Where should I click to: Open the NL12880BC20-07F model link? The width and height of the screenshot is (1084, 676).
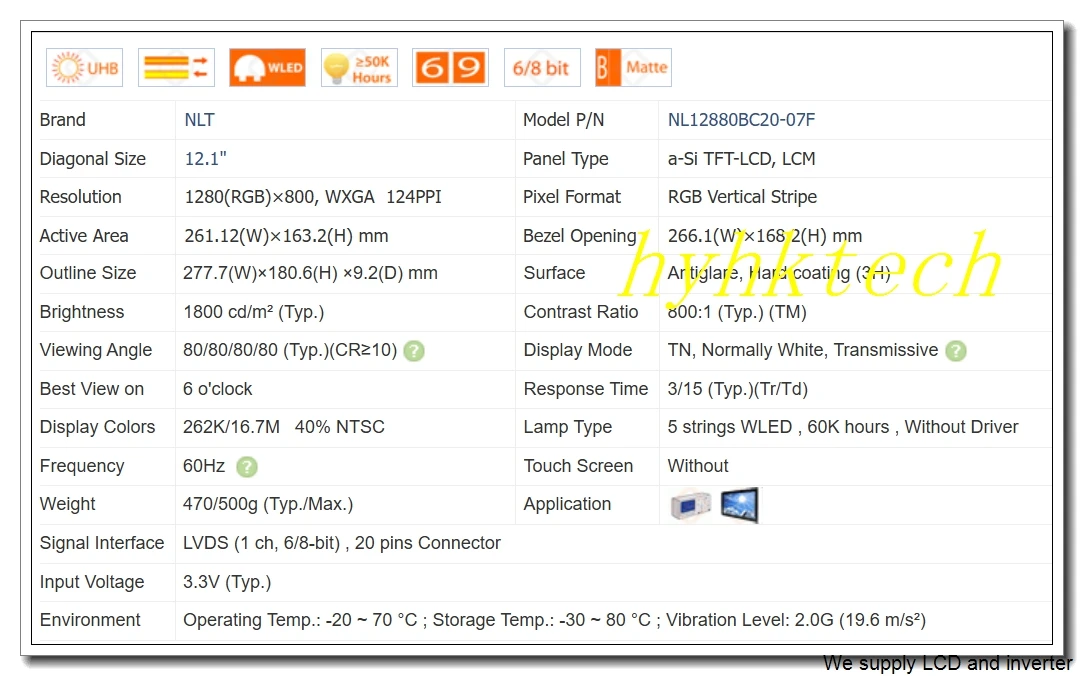pyautogui.click(x=742, y=119)
